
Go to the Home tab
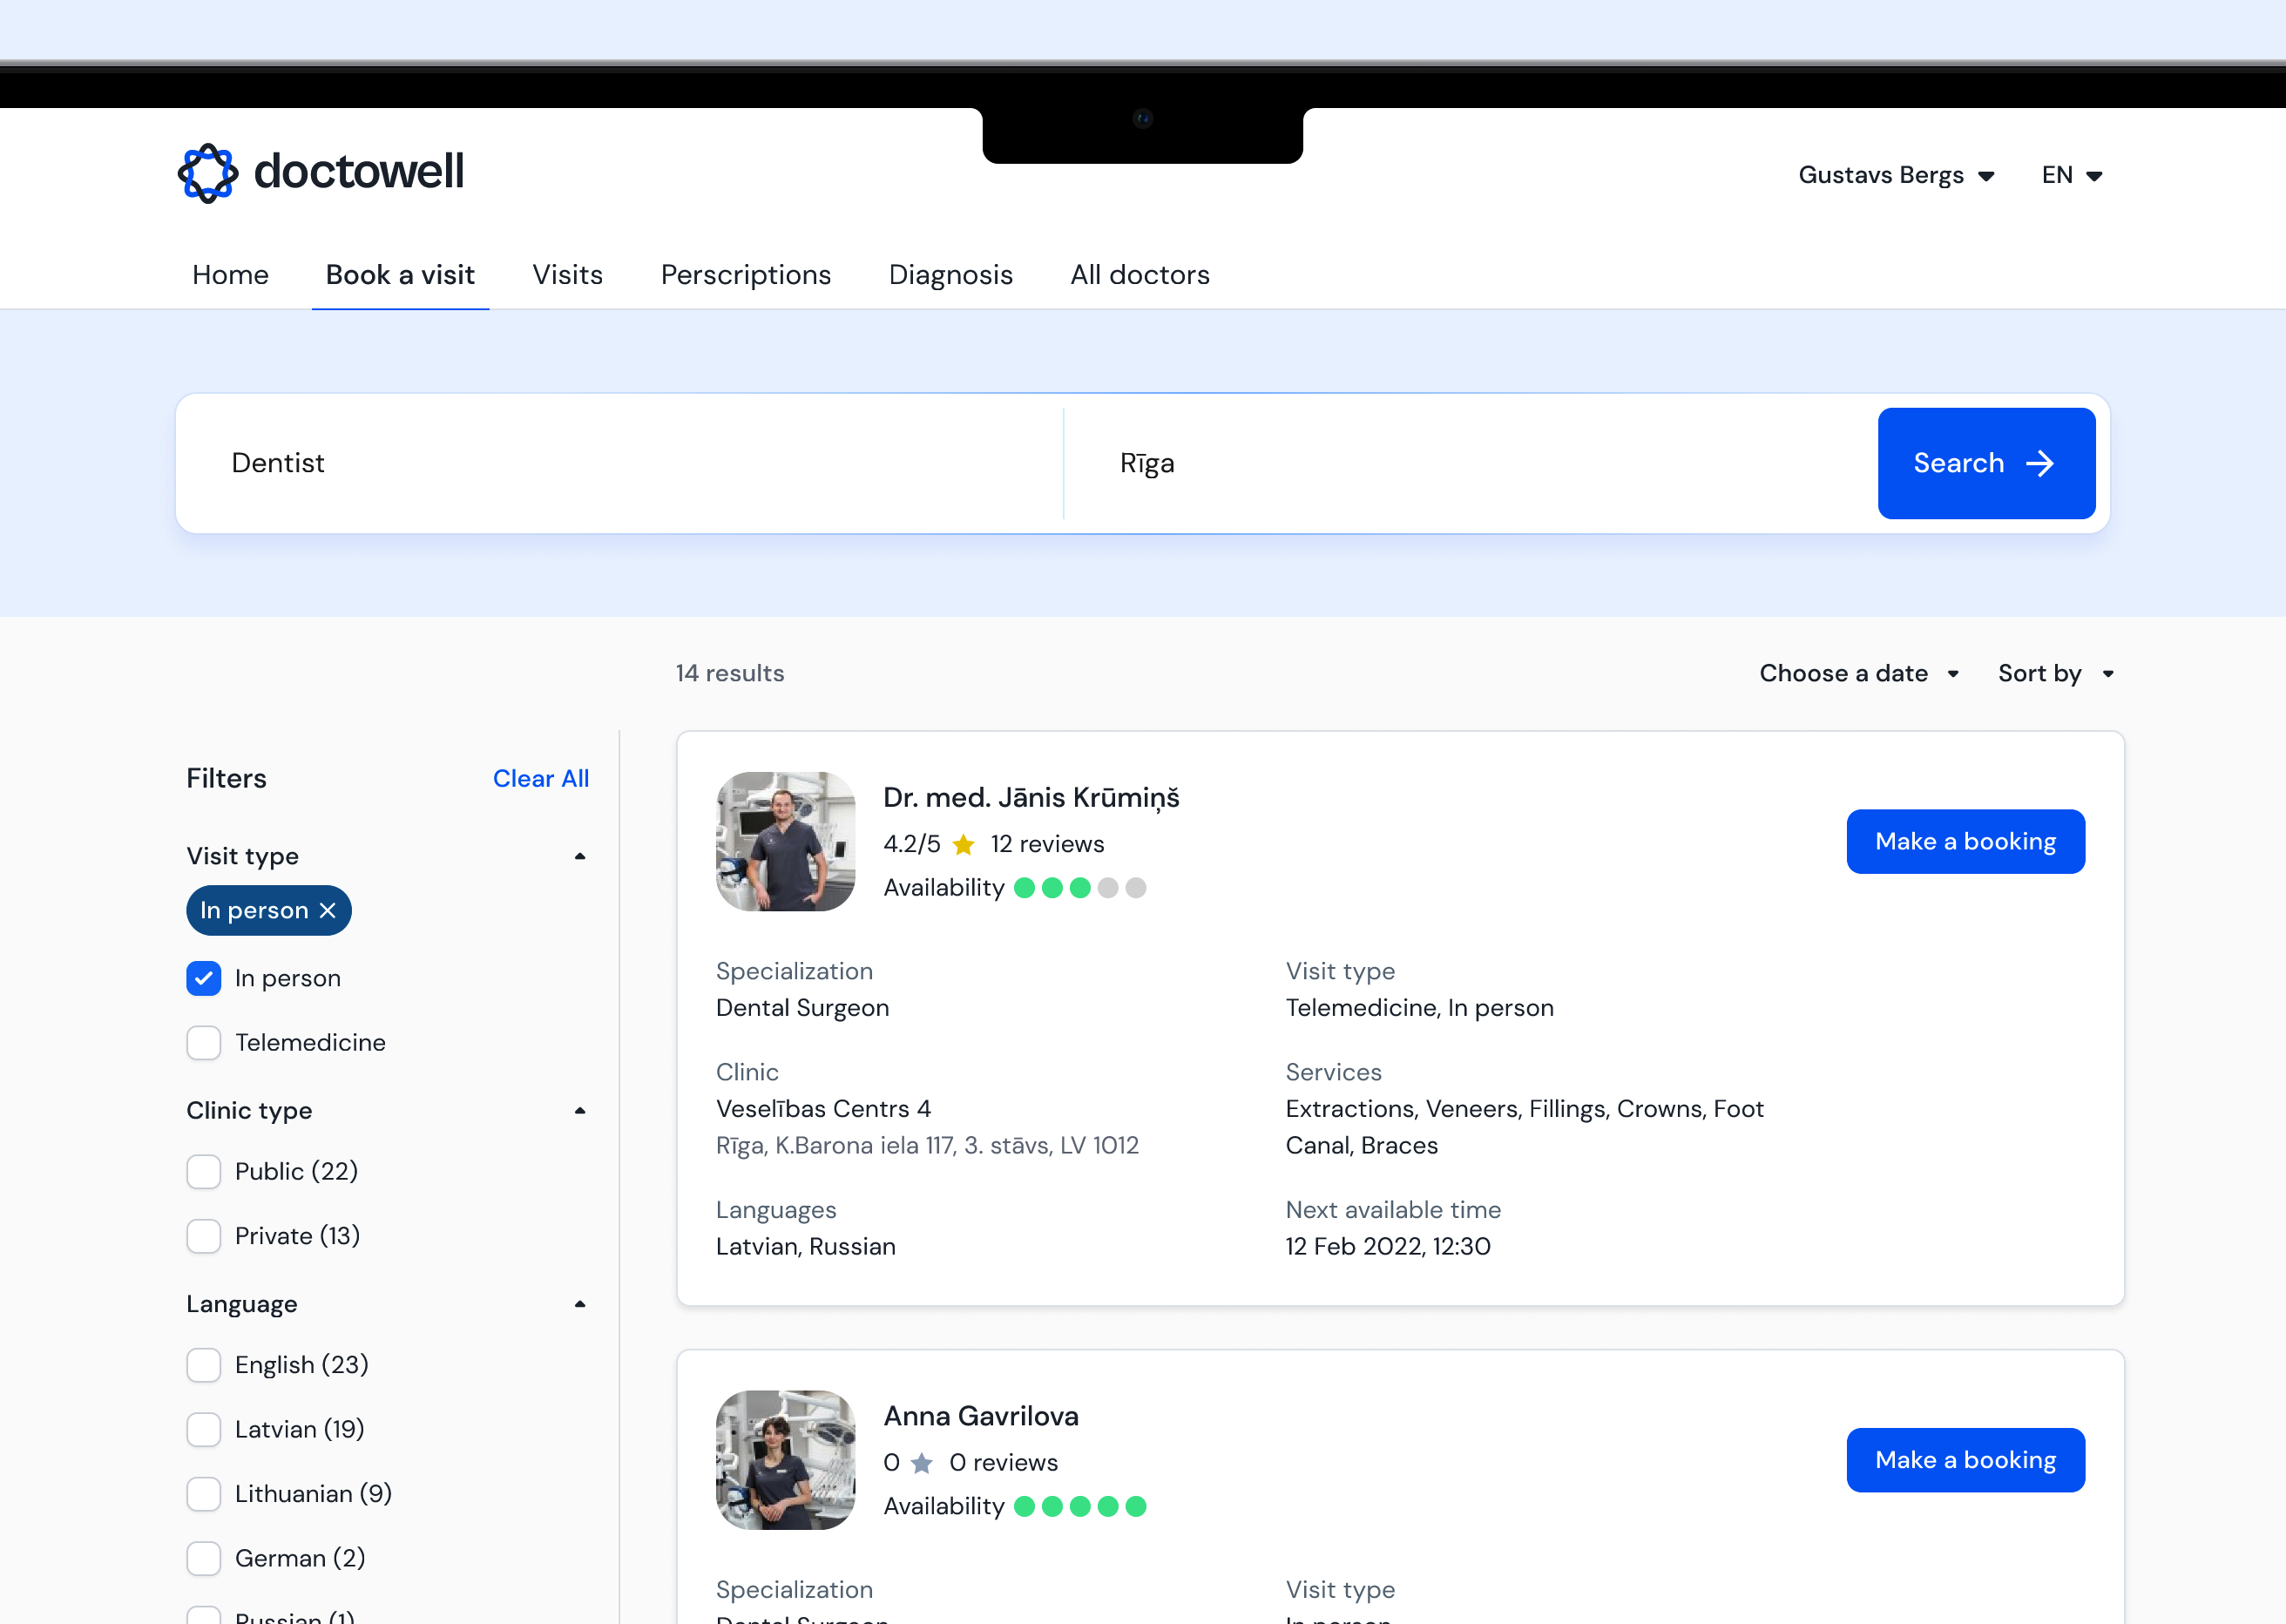tap(230, 275)
